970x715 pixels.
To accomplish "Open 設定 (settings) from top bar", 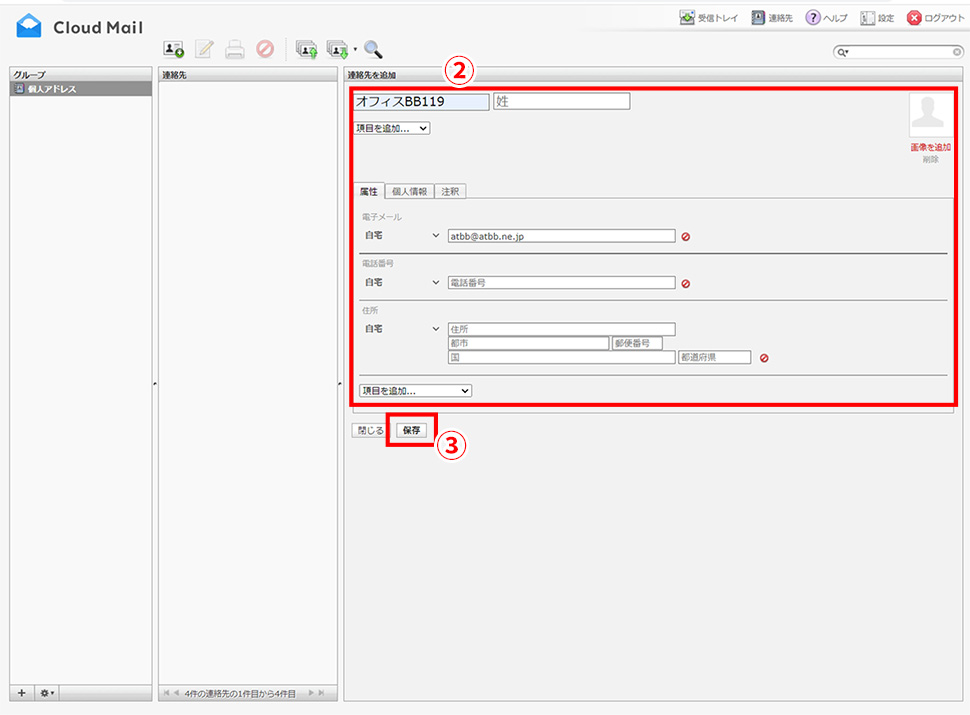I will [x=877, y=18].
